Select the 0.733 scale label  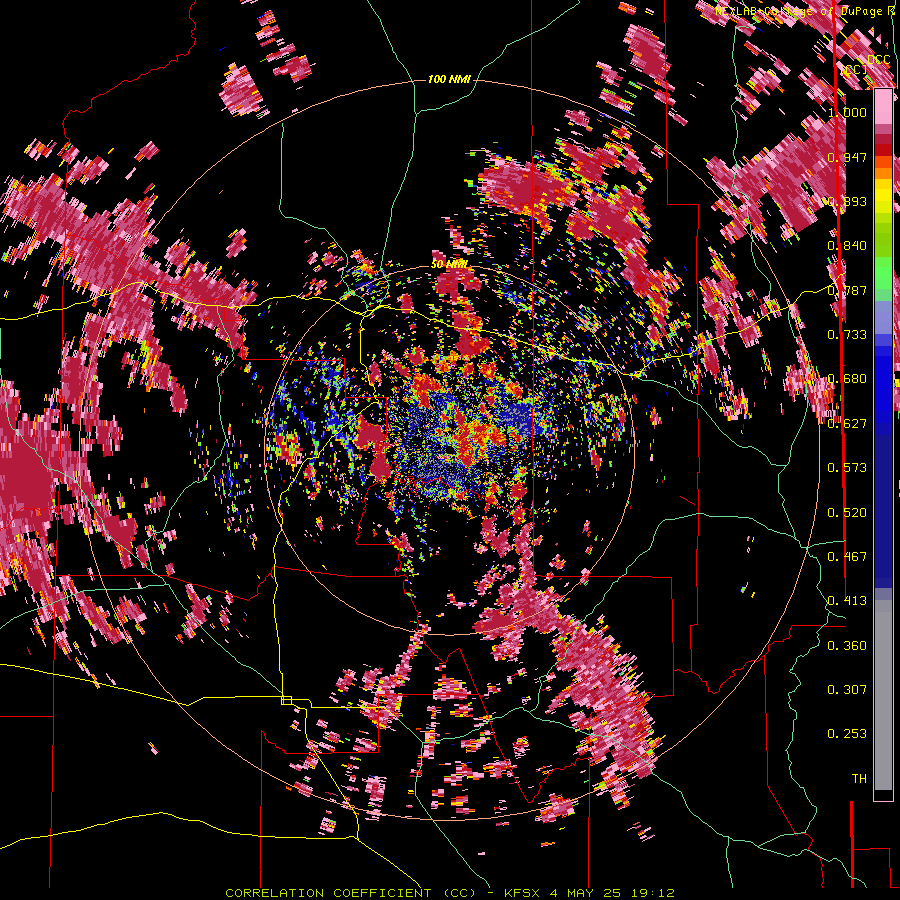(x=847, y=335)
